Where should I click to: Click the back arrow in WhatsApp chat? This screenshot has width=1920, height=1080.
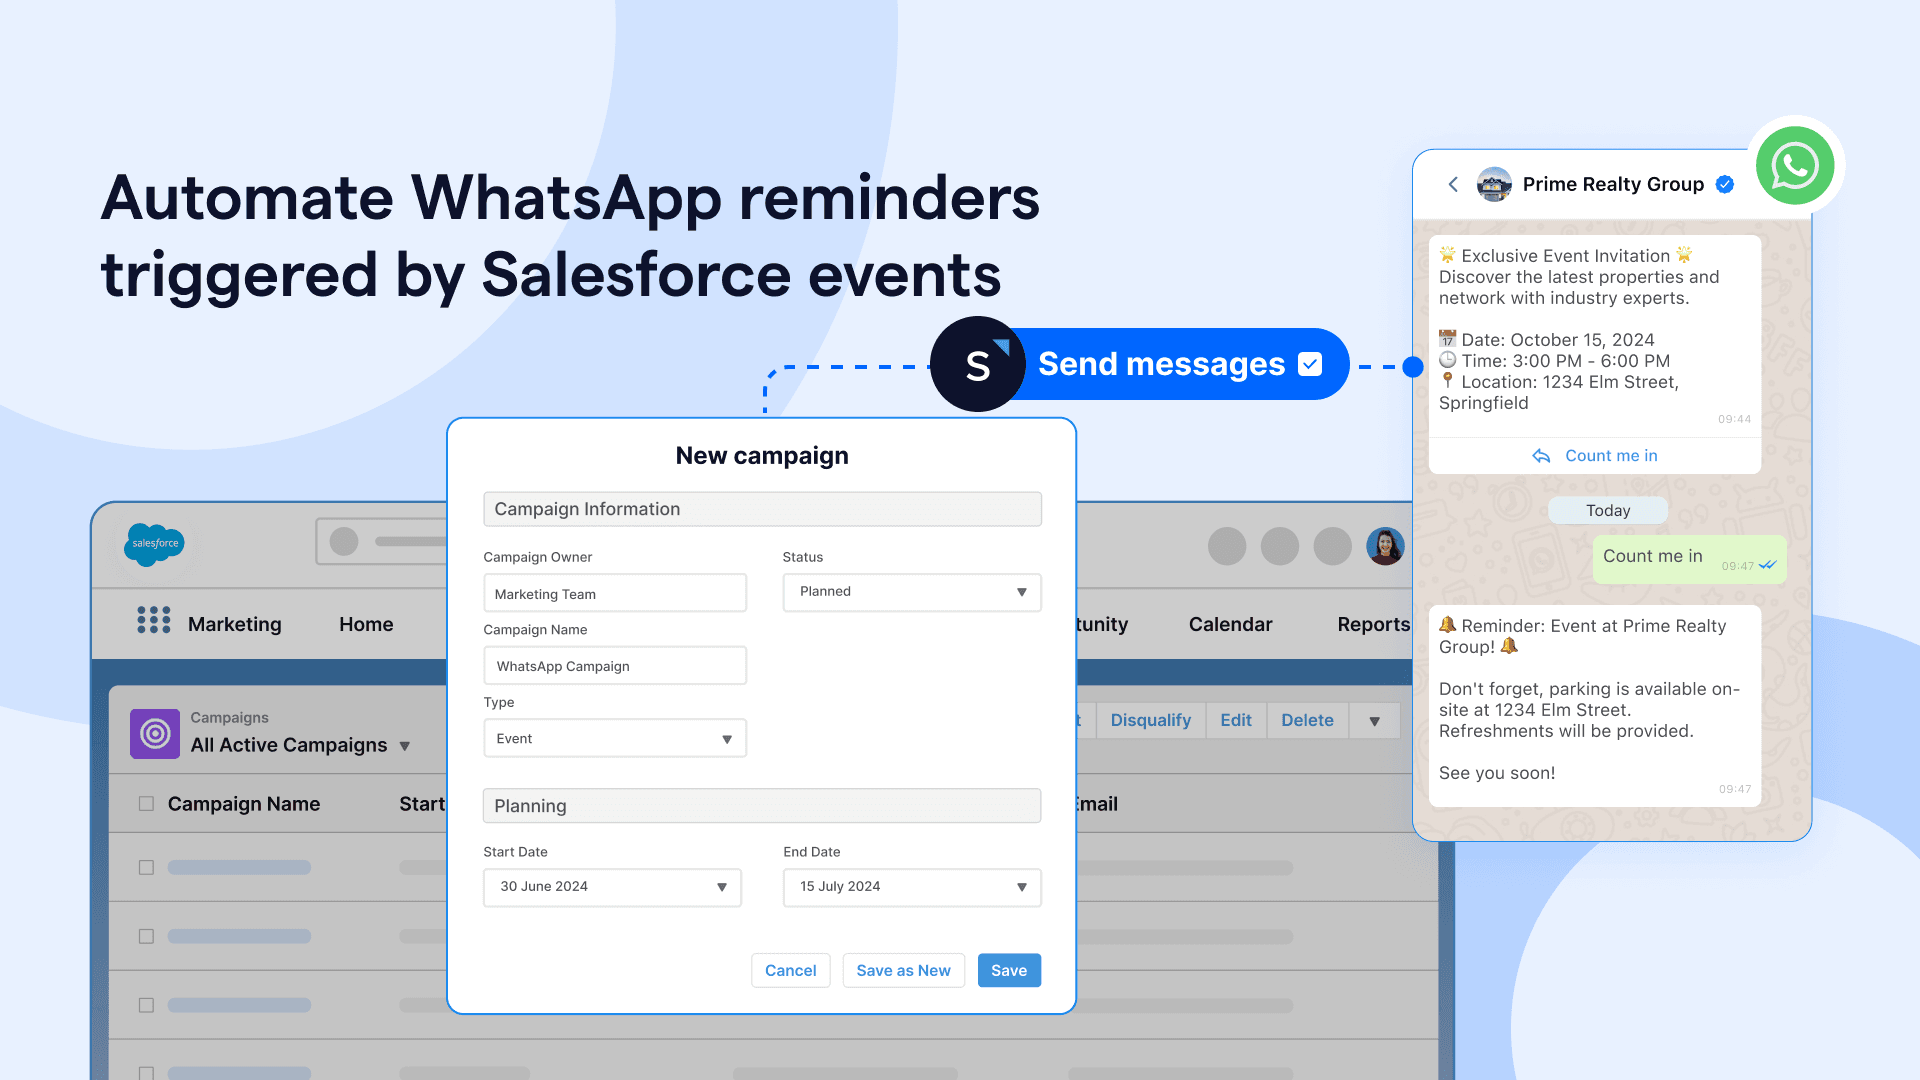coord(1453,185)
